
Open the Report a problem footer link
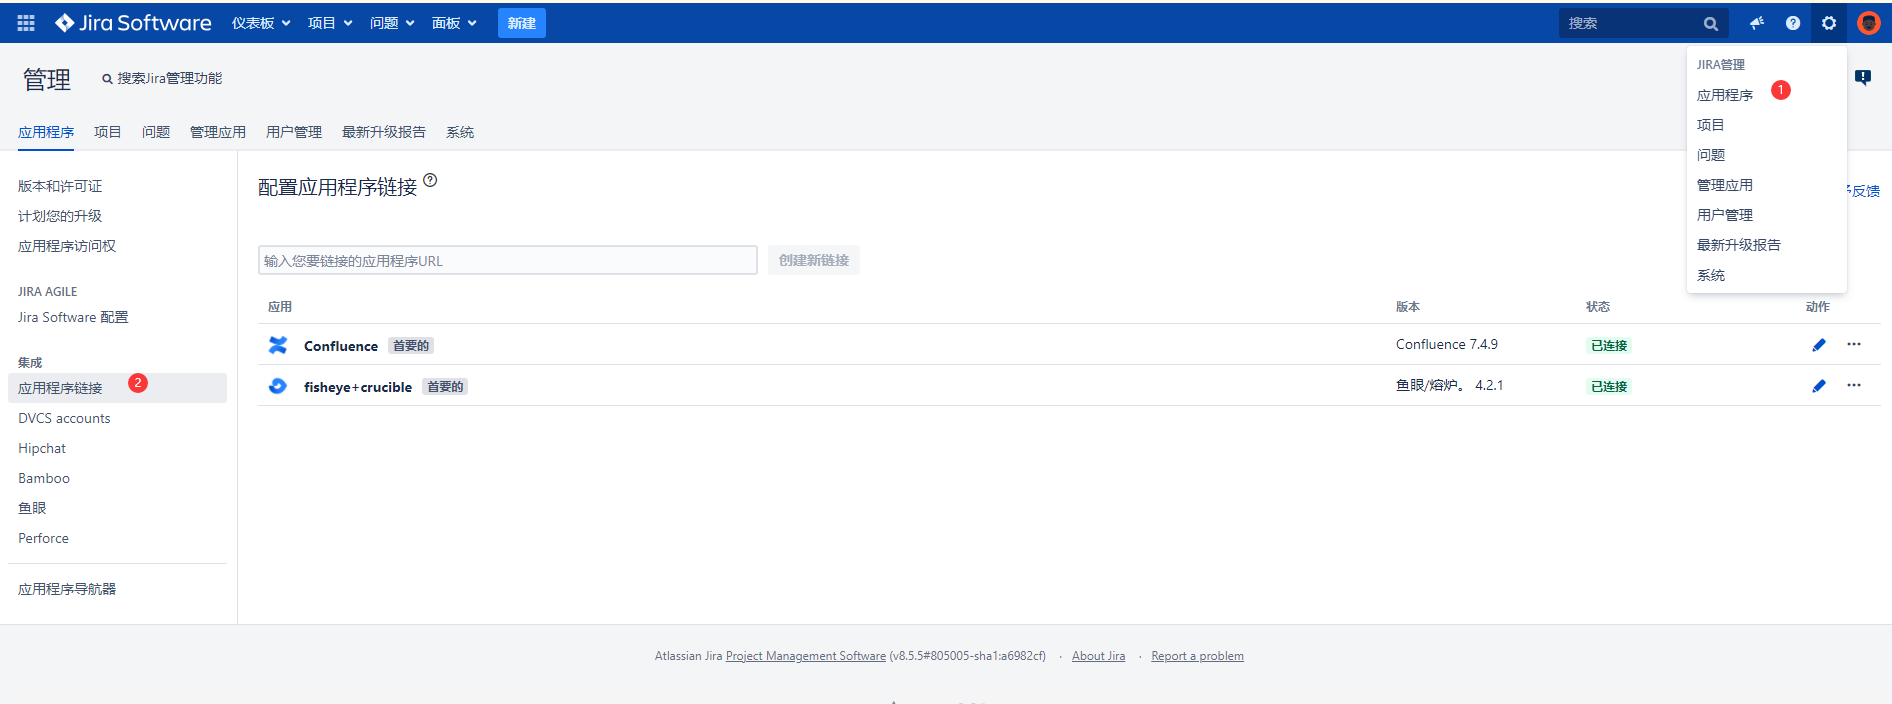(x=1197, y=656)
